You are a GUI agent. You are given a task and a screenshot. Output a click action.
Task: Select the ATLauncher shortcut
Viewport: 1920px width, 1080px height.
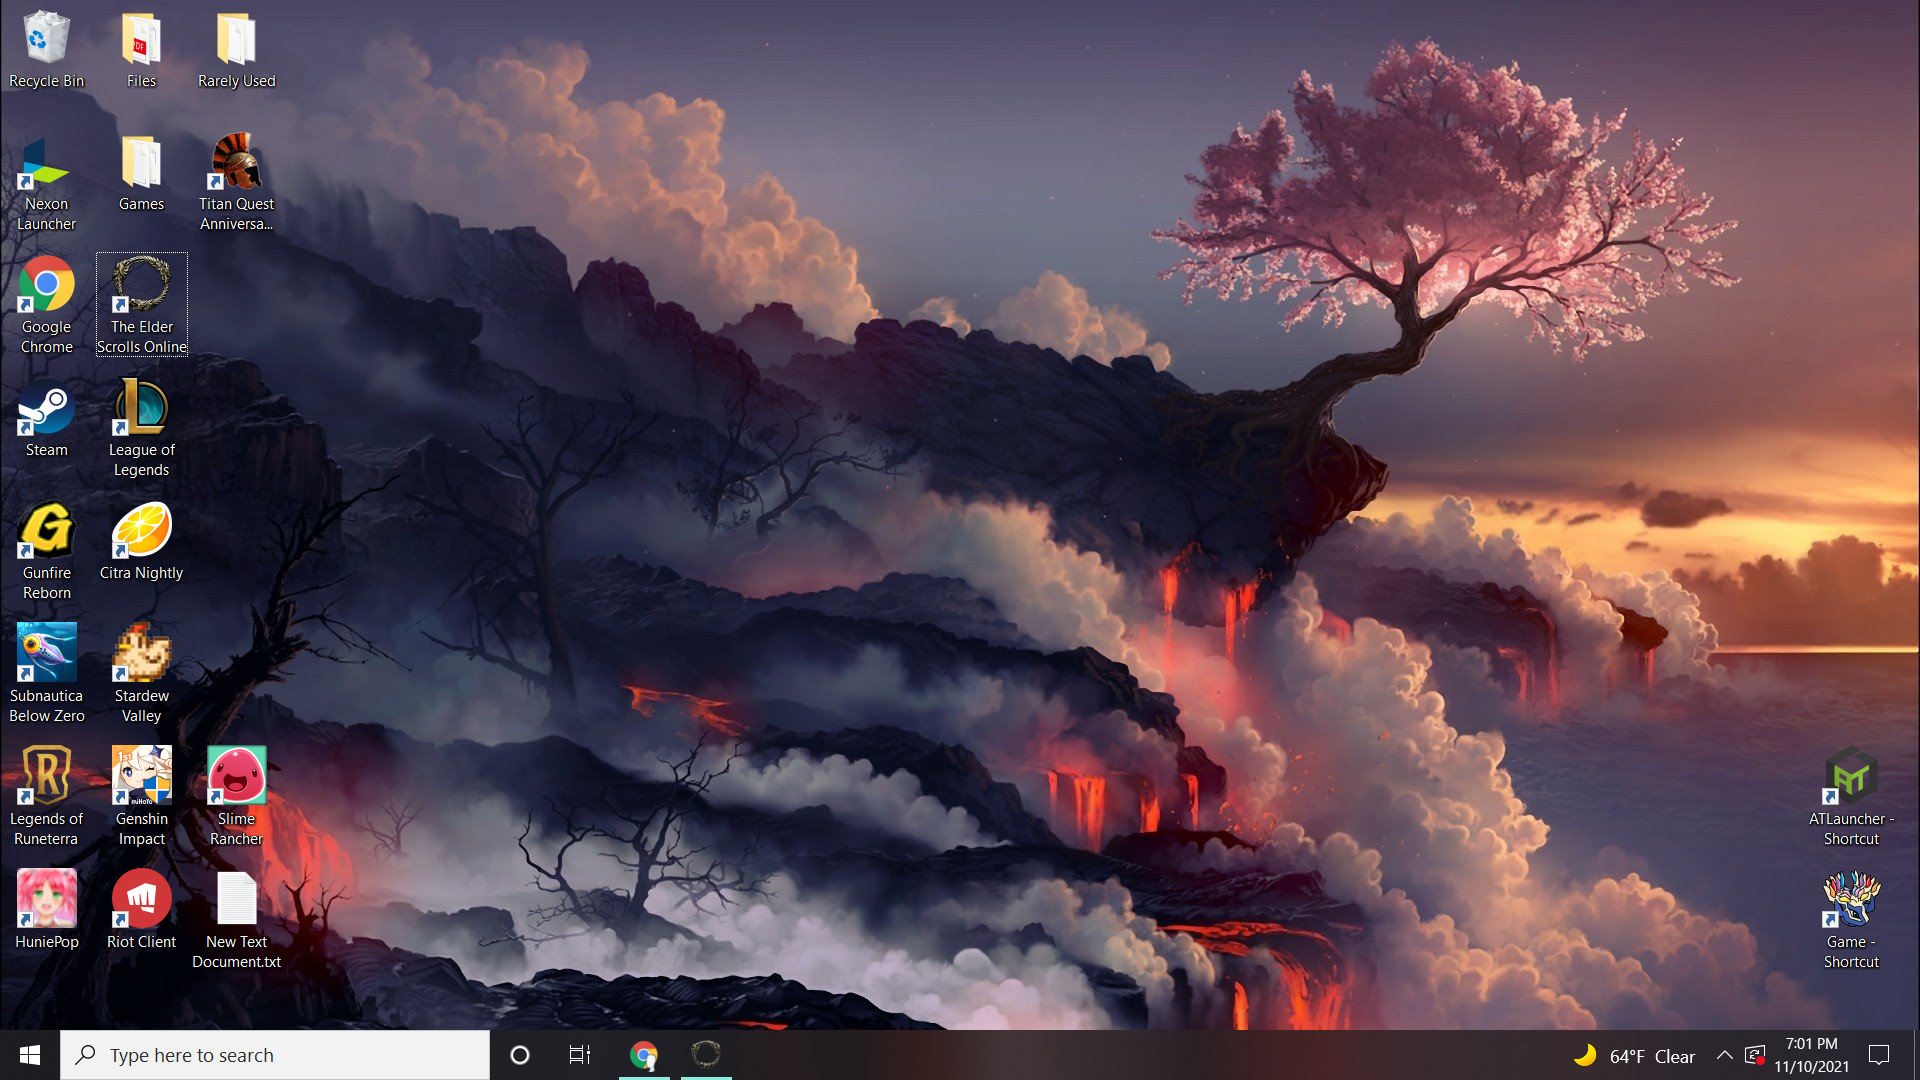[1851, 797]
